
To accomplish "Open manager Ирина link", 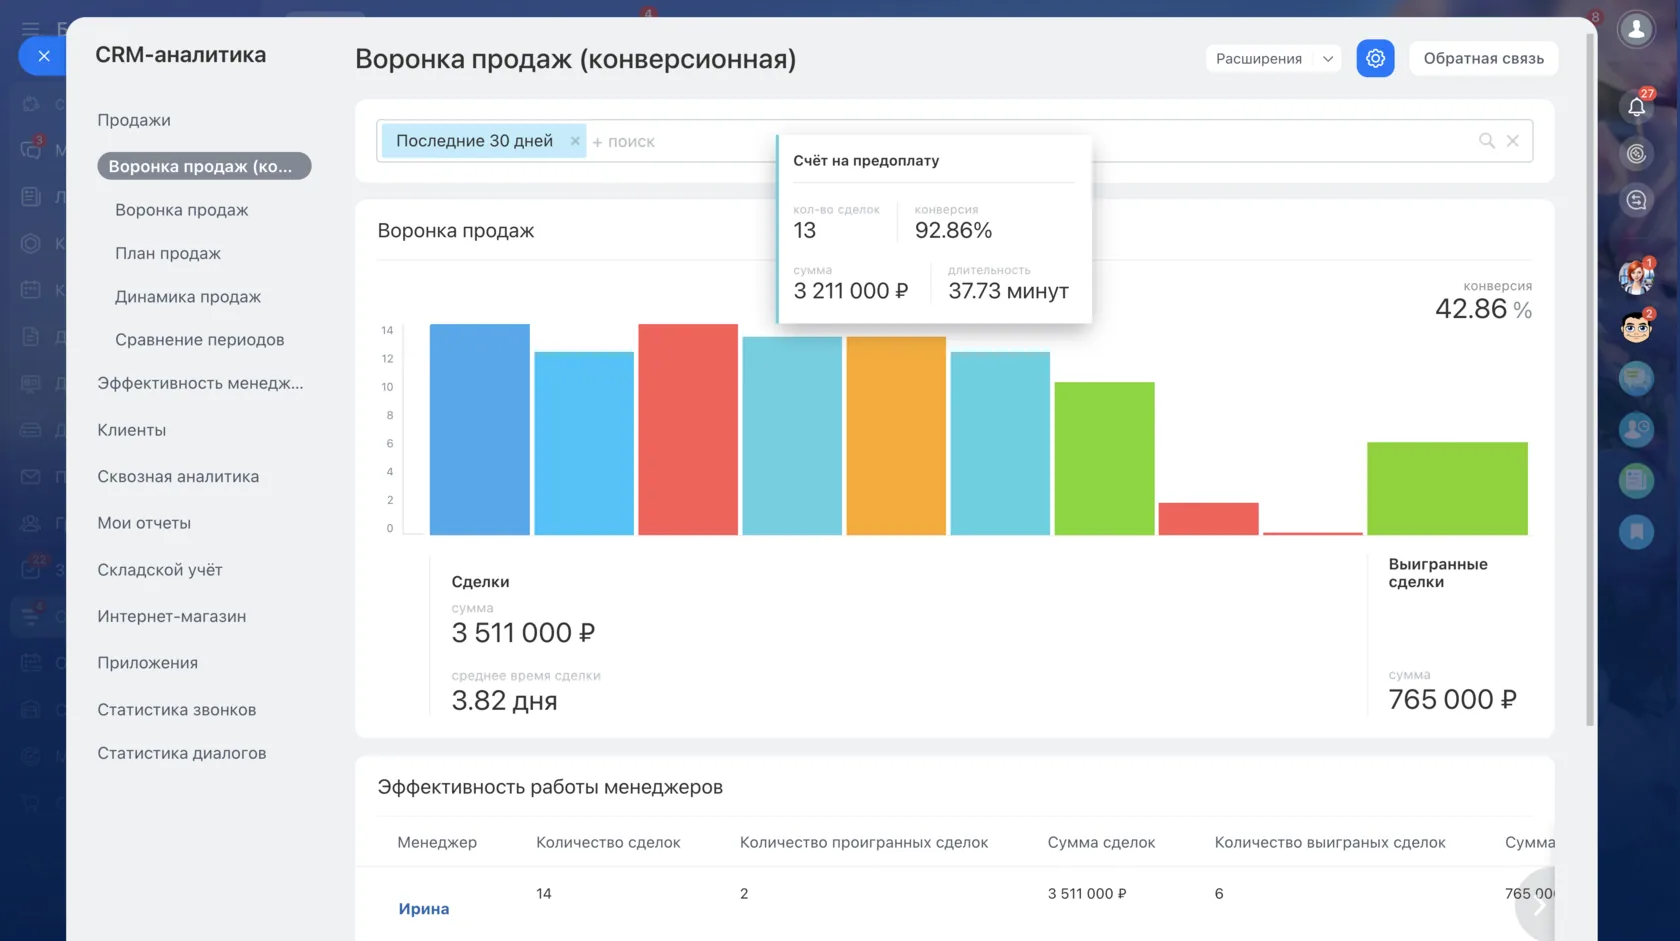I will [x=424, y=909].
